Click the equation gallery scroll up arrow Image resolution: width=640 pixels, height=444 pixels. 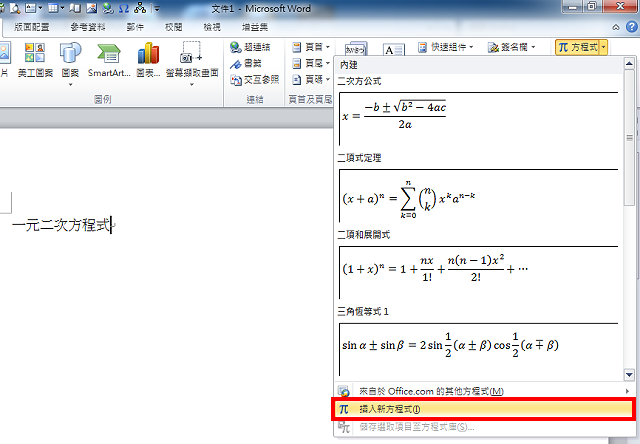pos(629,64)
